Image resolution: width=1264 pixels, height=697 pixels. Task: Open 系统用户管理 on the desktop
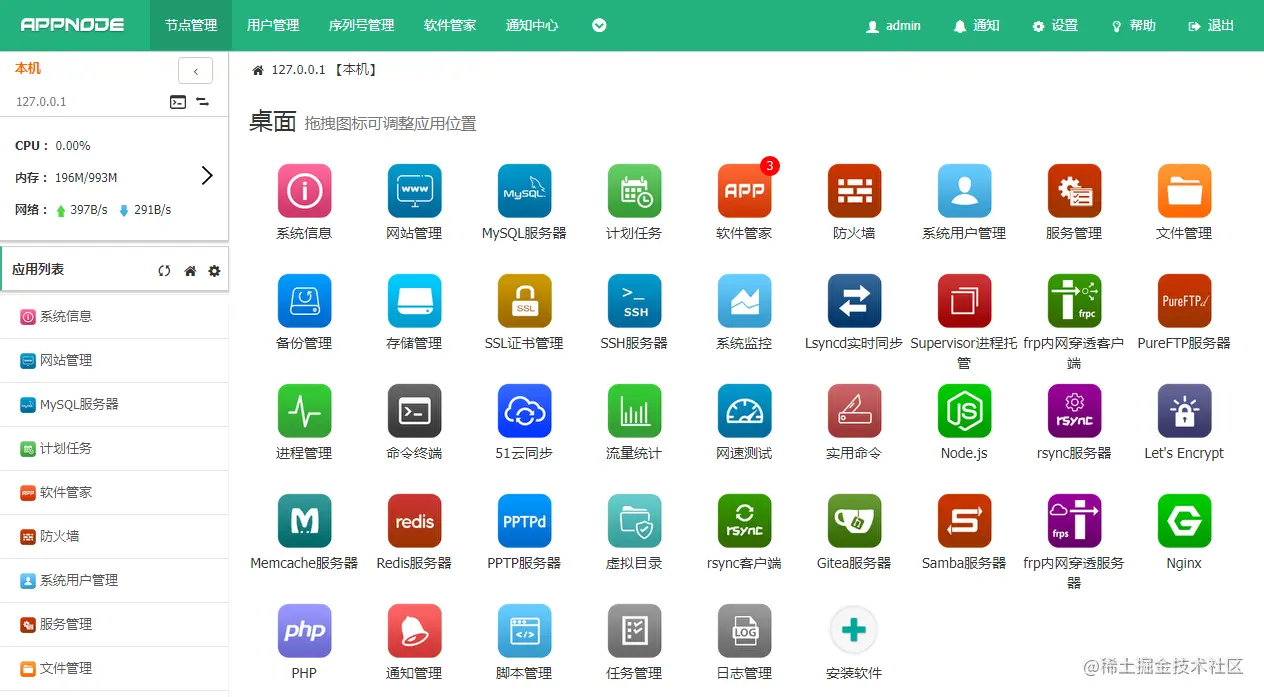tap(964, 191)
